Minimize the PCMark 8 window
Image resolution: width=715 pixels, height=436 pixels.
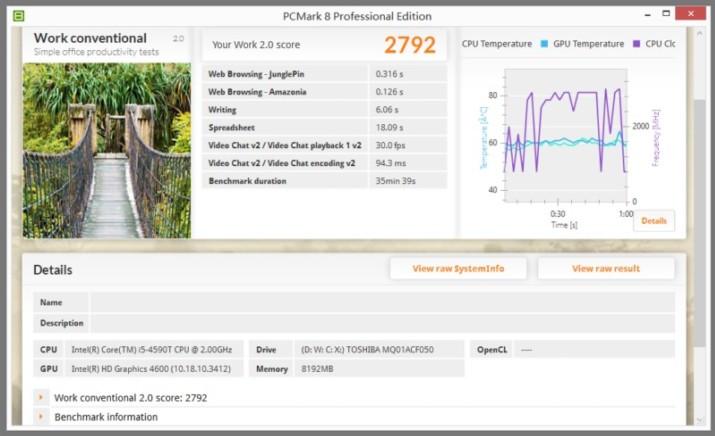tap(648, 15)
